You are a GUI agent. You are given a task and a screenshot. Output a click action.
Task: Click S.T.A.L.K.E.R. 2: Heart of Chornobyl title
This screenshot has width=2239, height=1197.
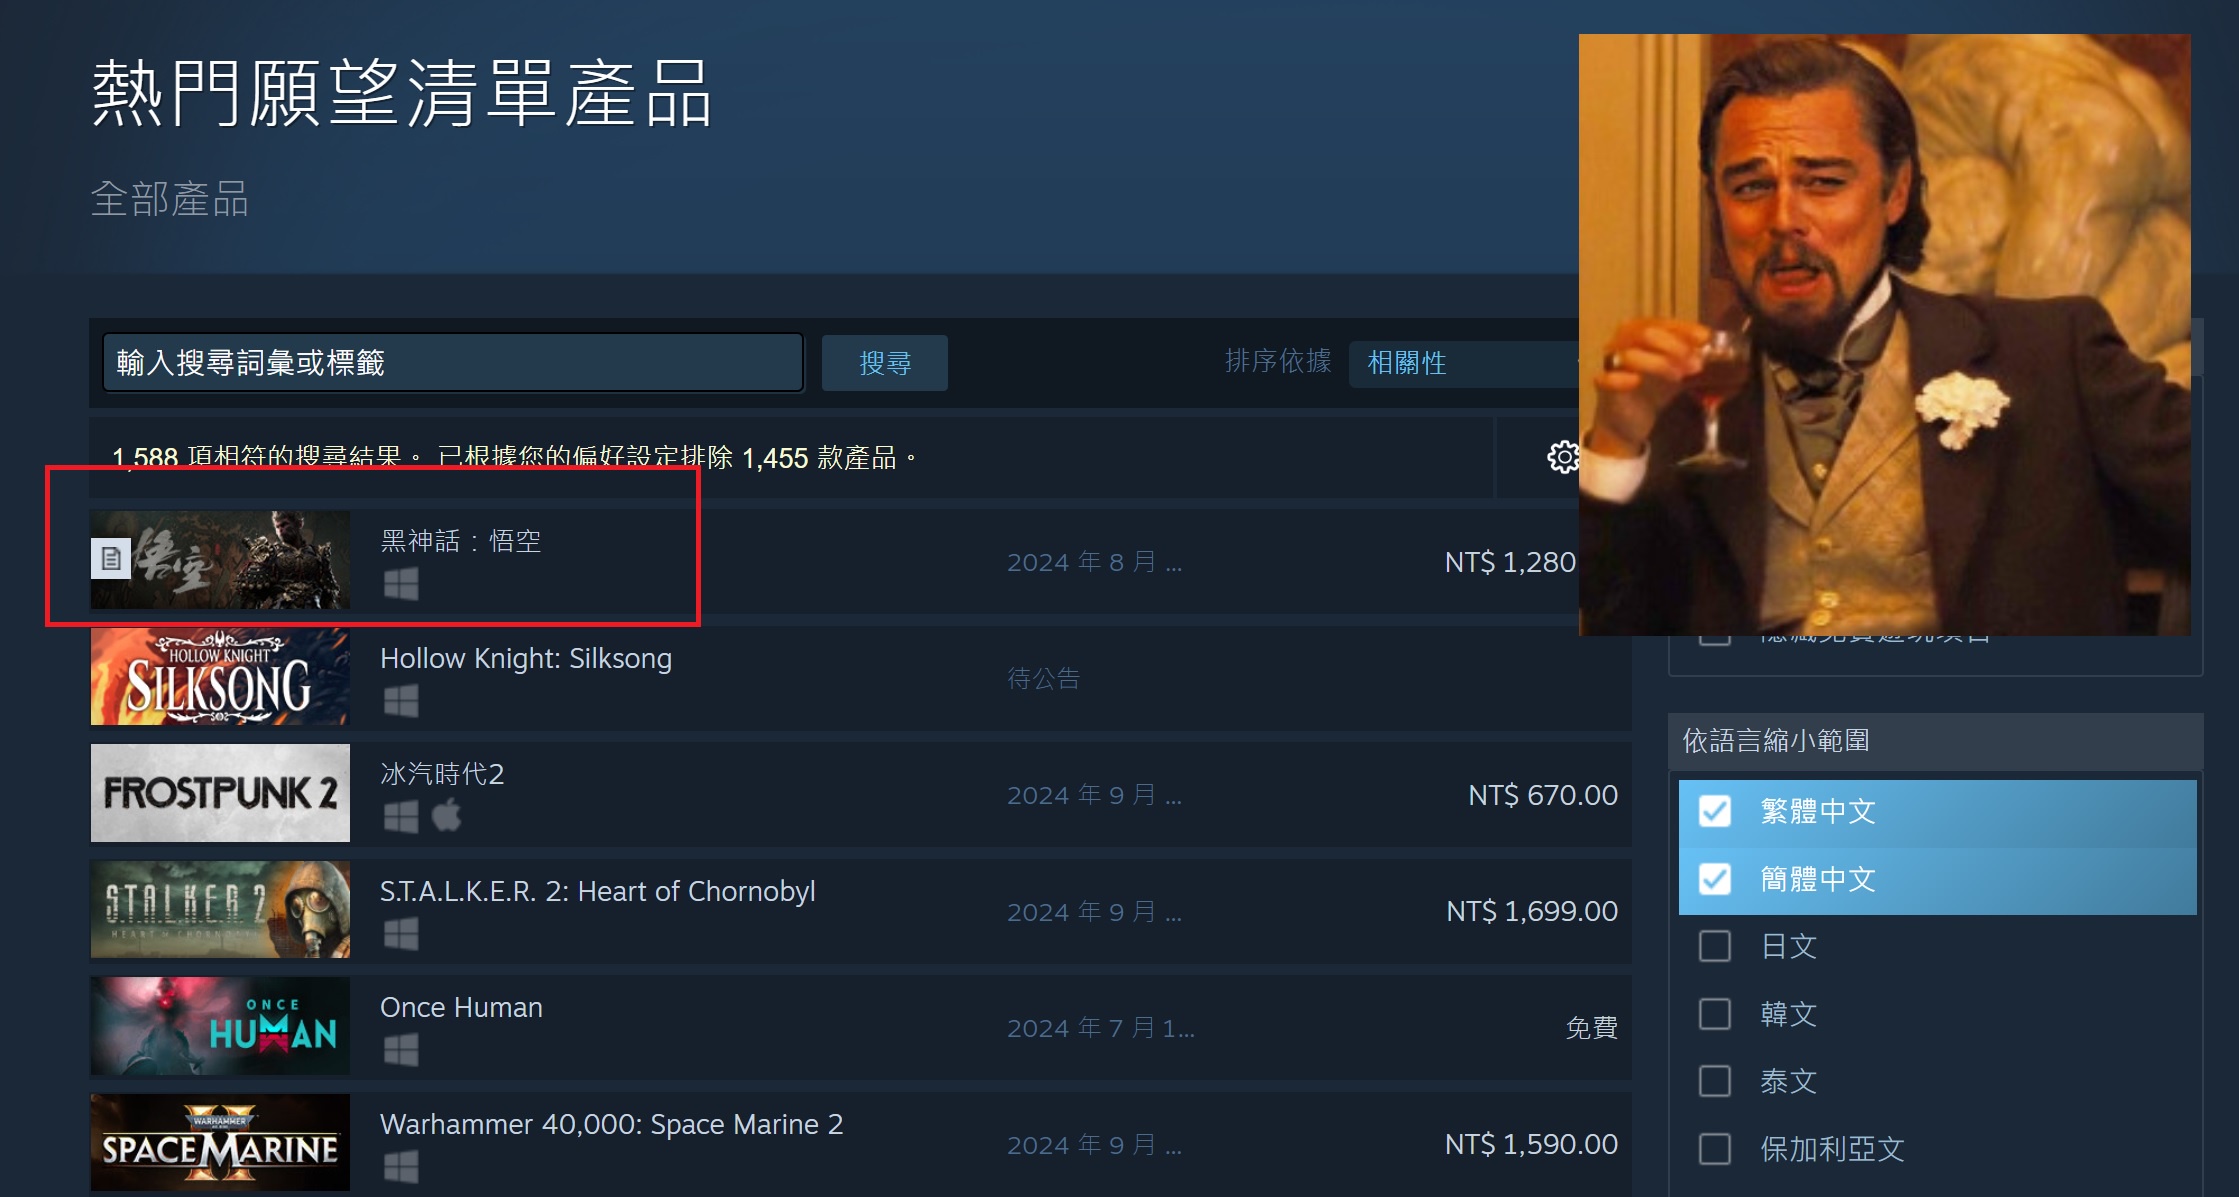(598, 891)
